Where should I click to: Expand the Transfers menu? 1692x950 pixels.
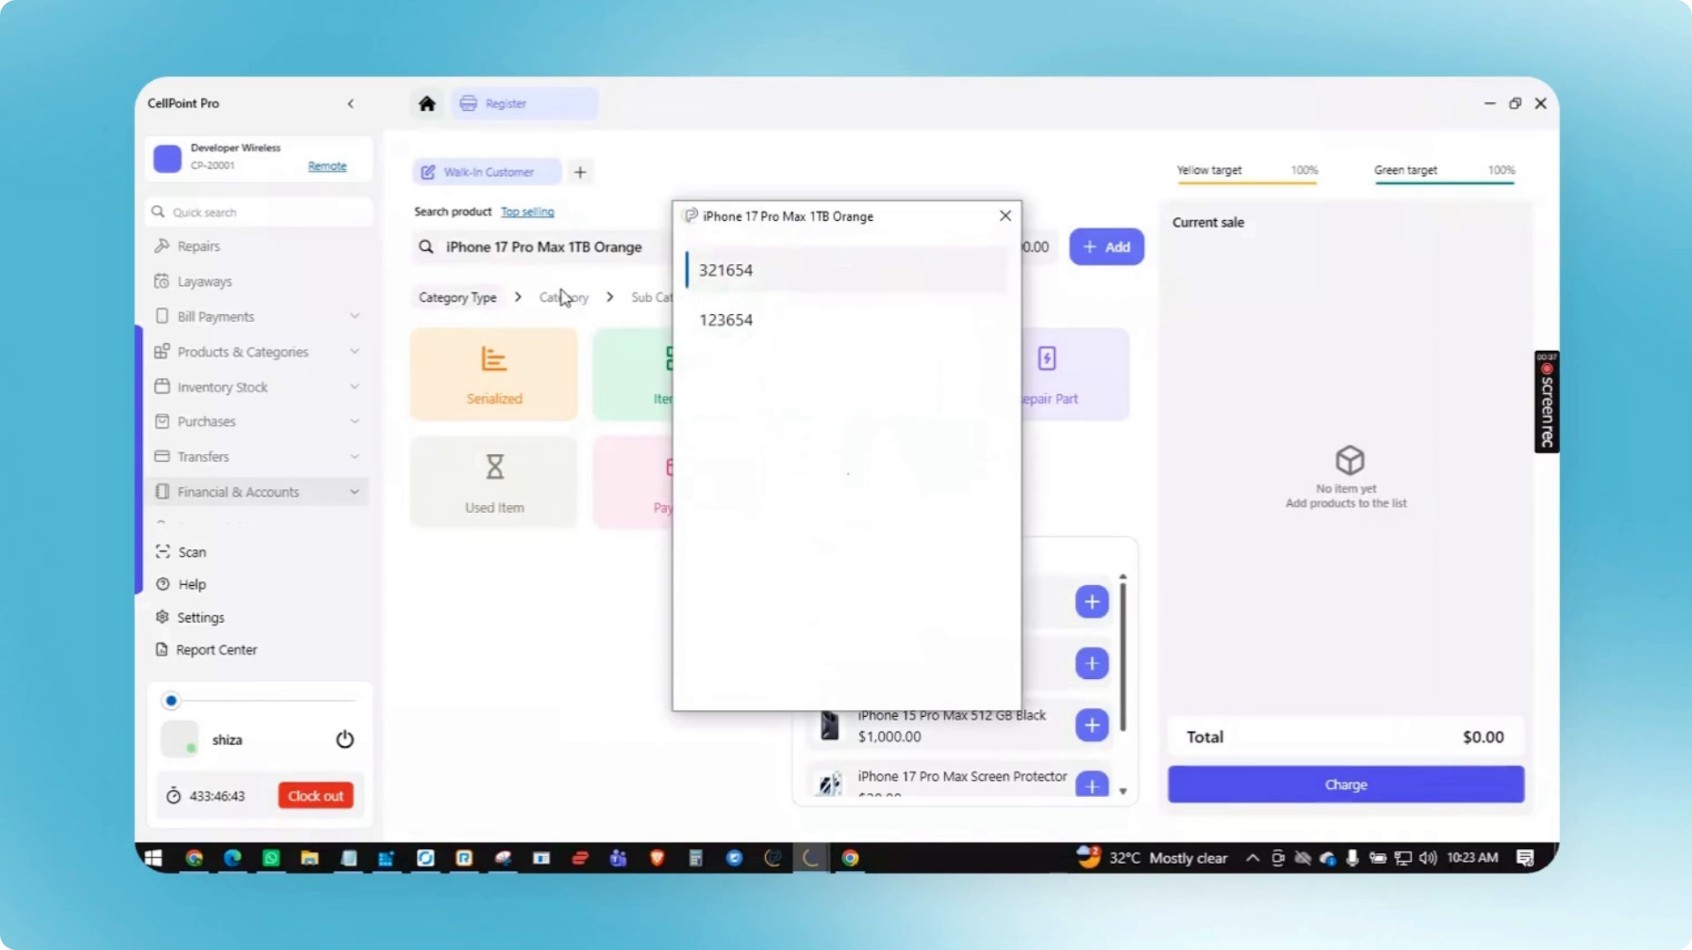[x=259, y=457]
